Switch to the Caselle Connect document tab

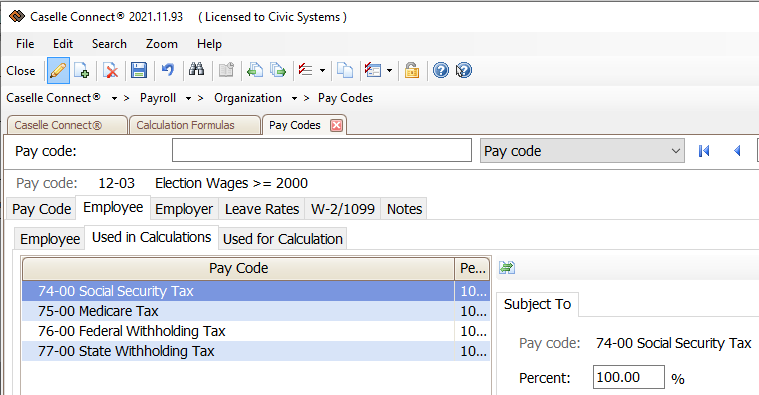(x=67, y=125)
